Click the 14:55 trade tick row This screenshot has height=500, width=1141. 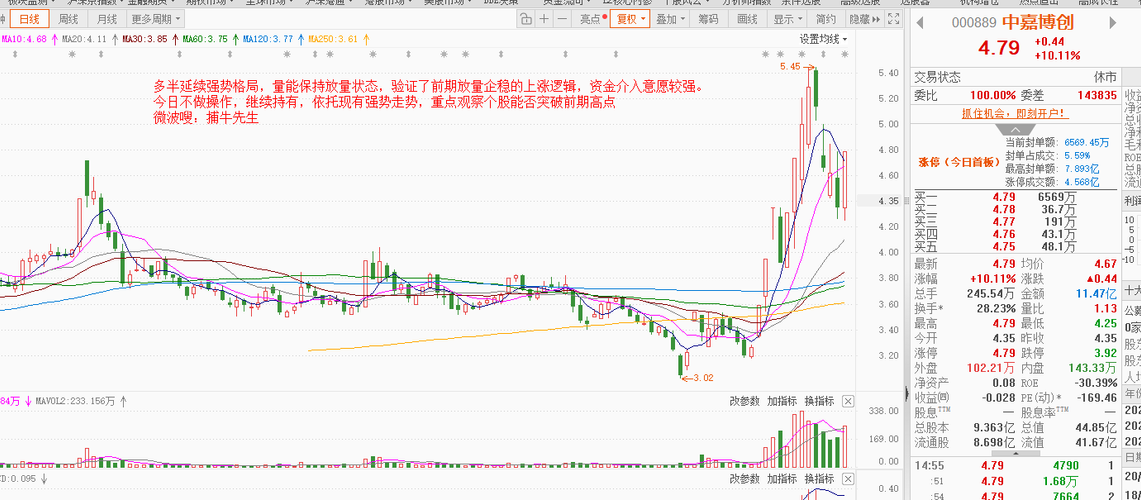coord(1015,466)
